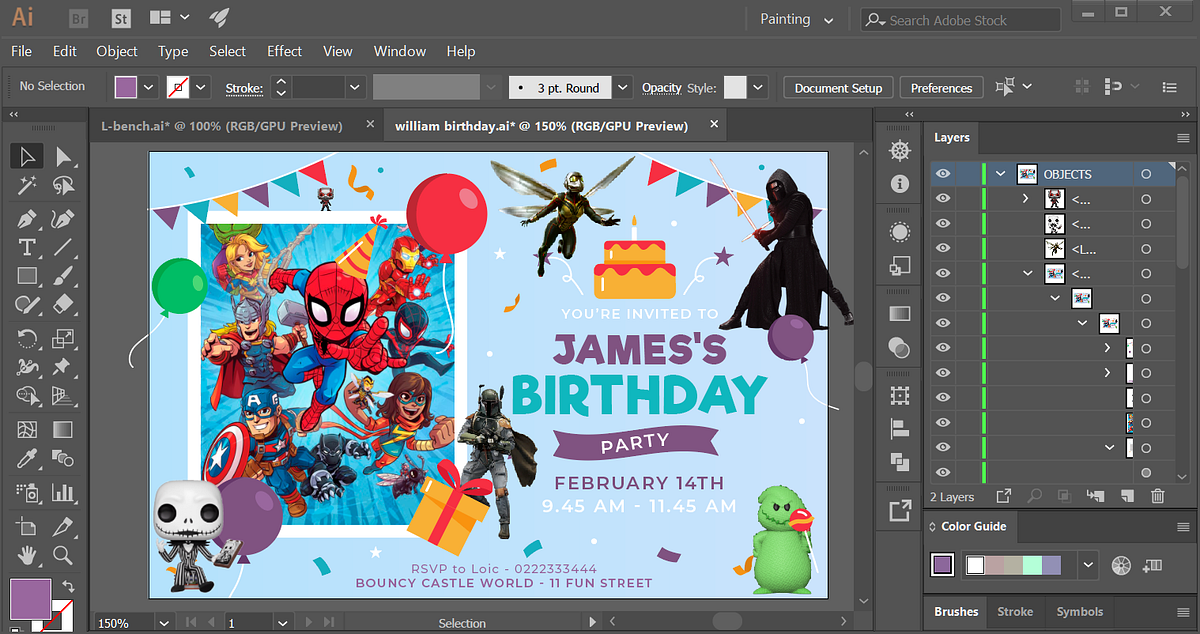Expand the first sublayer under OBJECTS
This screenshot has width=1200, height=634.
pos(1026,199)
